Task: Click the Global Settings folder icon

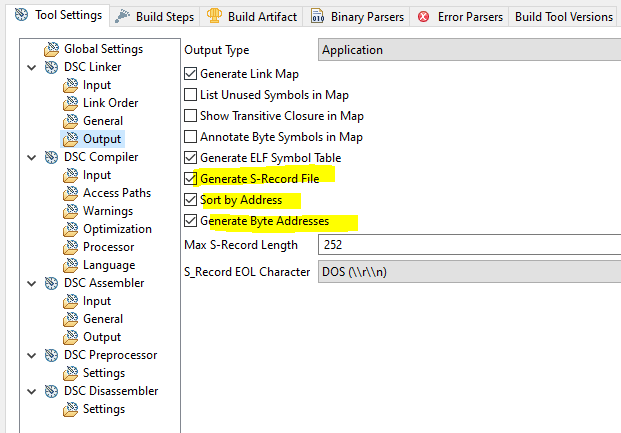Action: (50, 49)
